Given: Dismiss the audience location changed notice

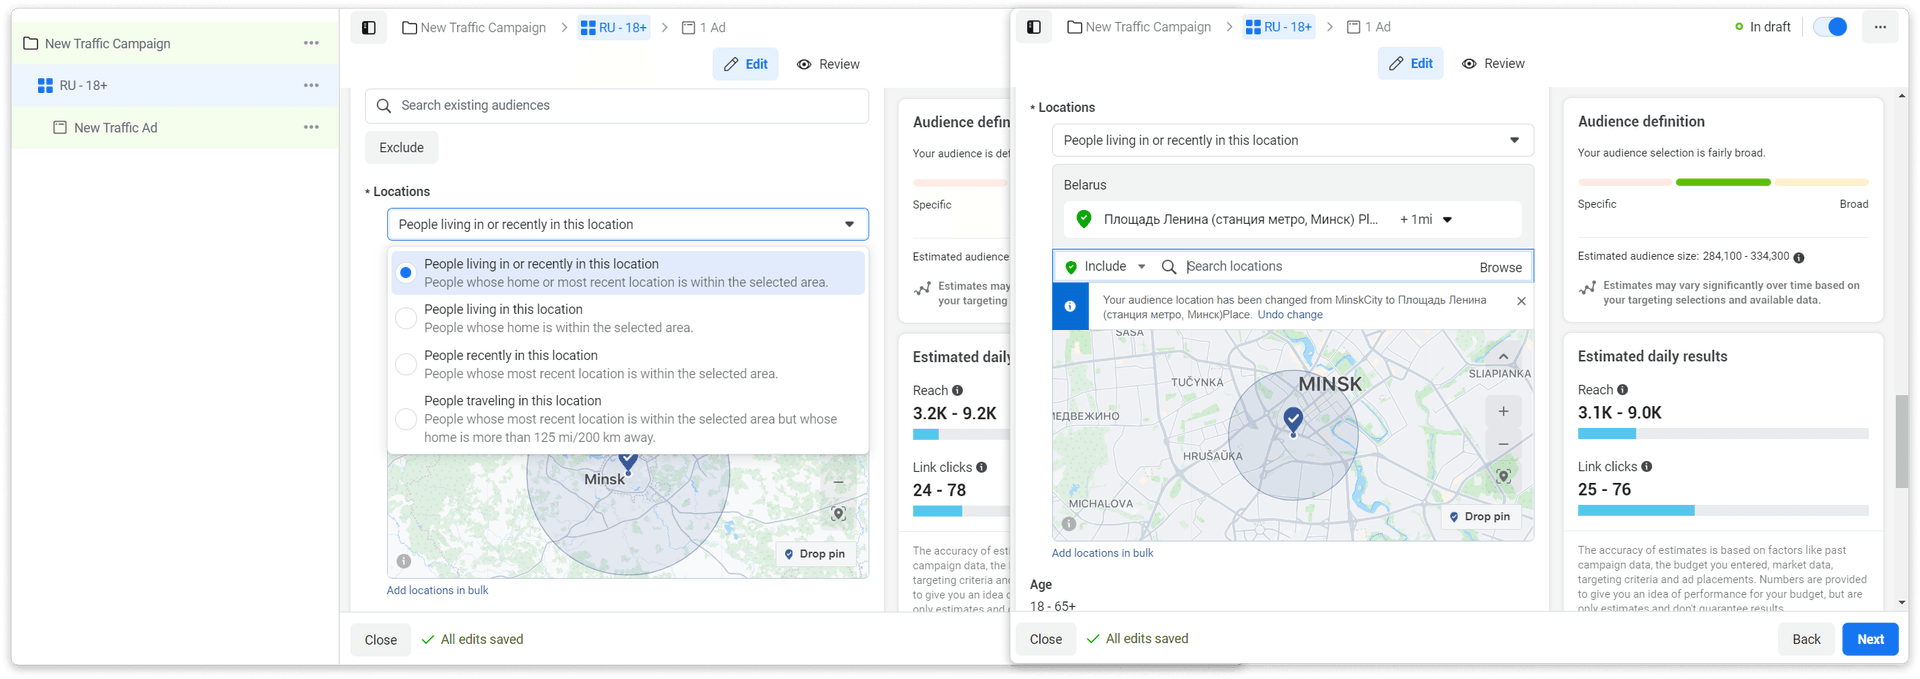Looking at the screenshot, I should [1521, 301].
